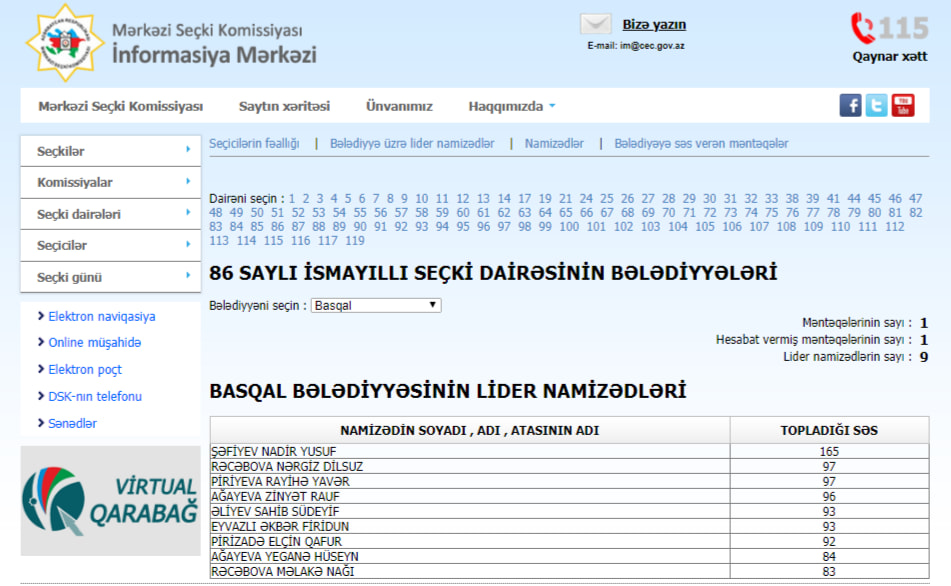Open the Online müşahidə link
This screenshot has width=951, height=586.
[94, 343]
